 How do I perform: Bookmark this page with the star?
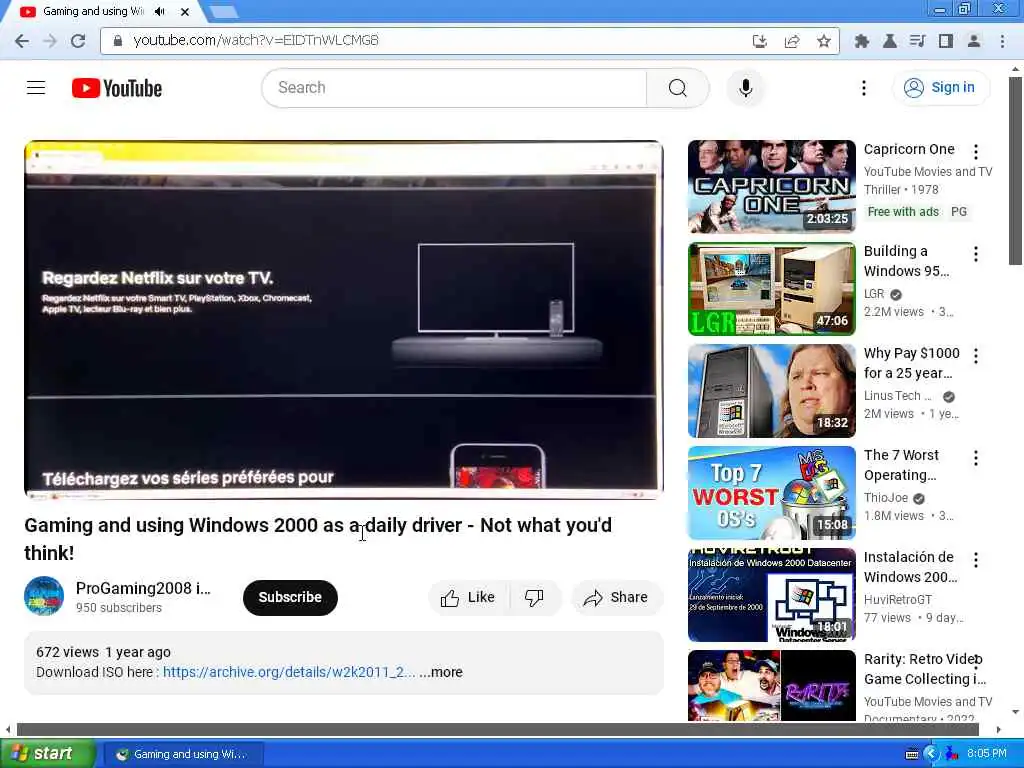[824, 41]
